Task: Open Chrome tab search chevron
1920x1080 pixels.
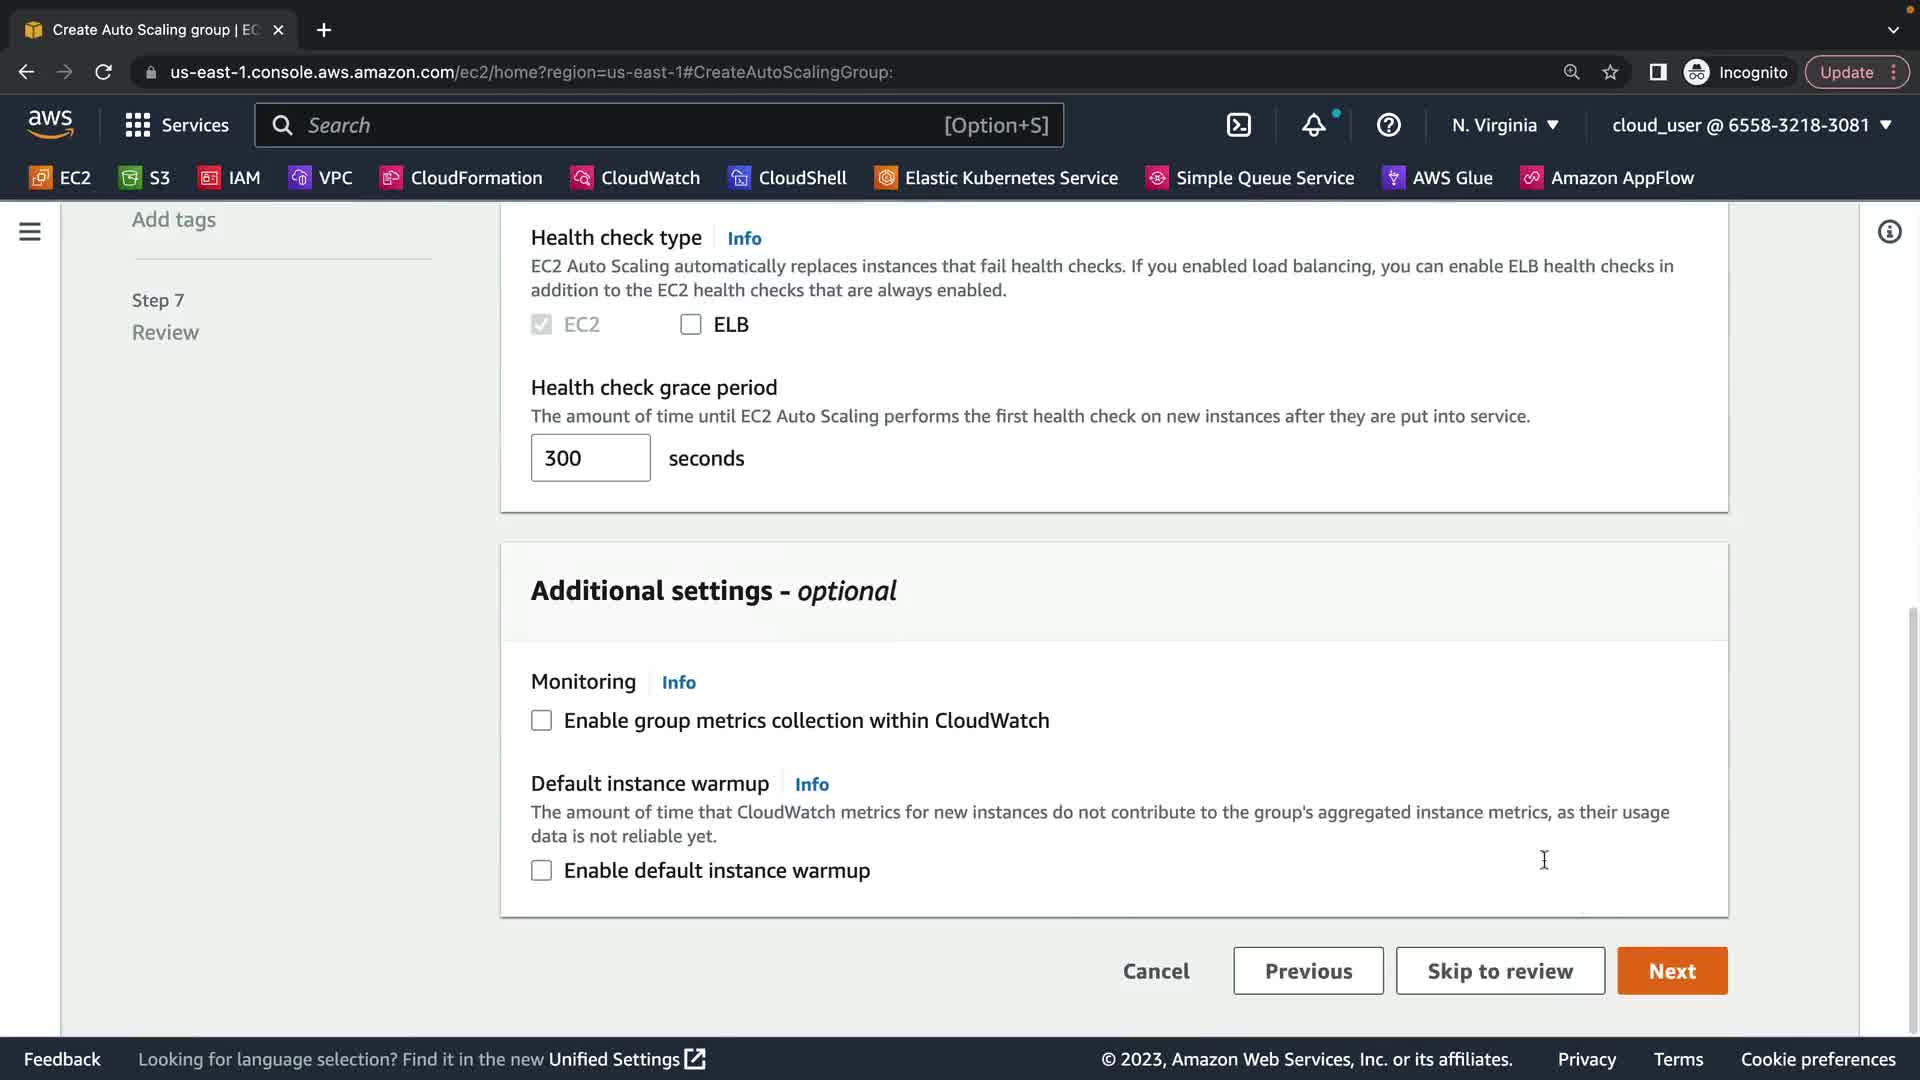Action: coord(1892,30)
